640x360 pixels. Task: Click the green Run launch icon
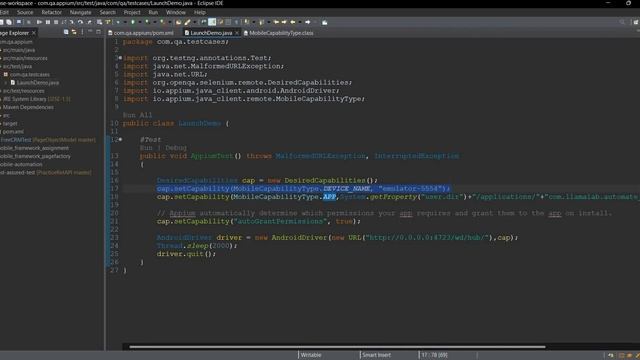132,22
